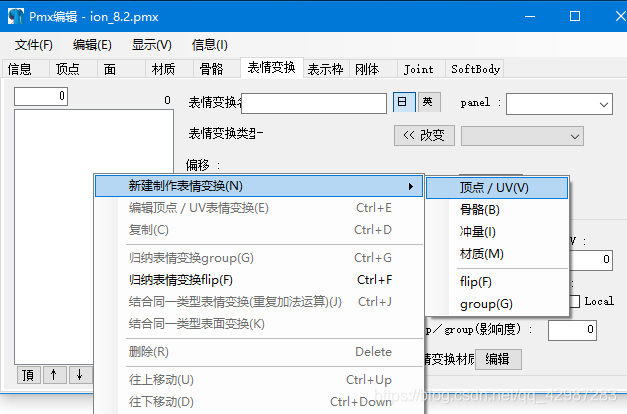Open the morph type dropdown beside 改变
The image size is (627, 414).
coord(522,136)
